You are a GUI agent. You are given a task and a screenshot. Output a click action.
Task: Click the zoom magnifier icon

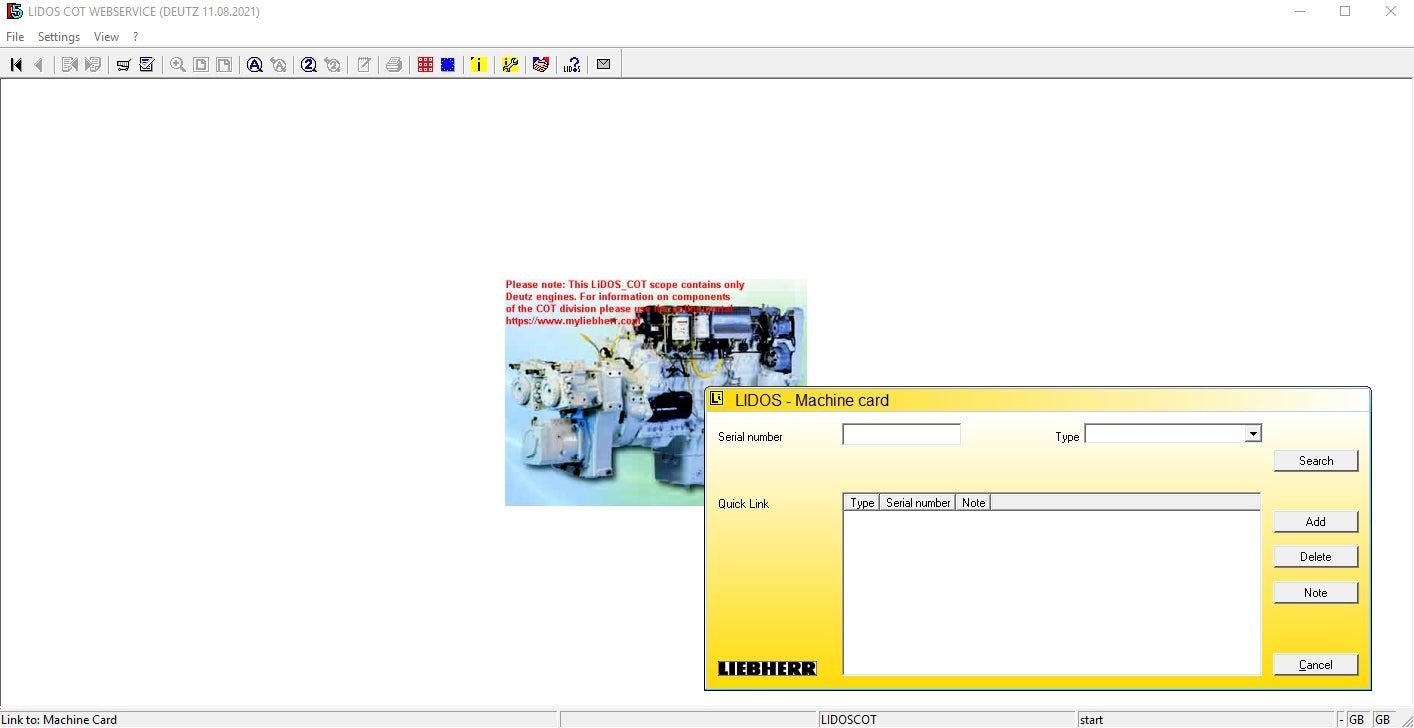tap(178, 65)
